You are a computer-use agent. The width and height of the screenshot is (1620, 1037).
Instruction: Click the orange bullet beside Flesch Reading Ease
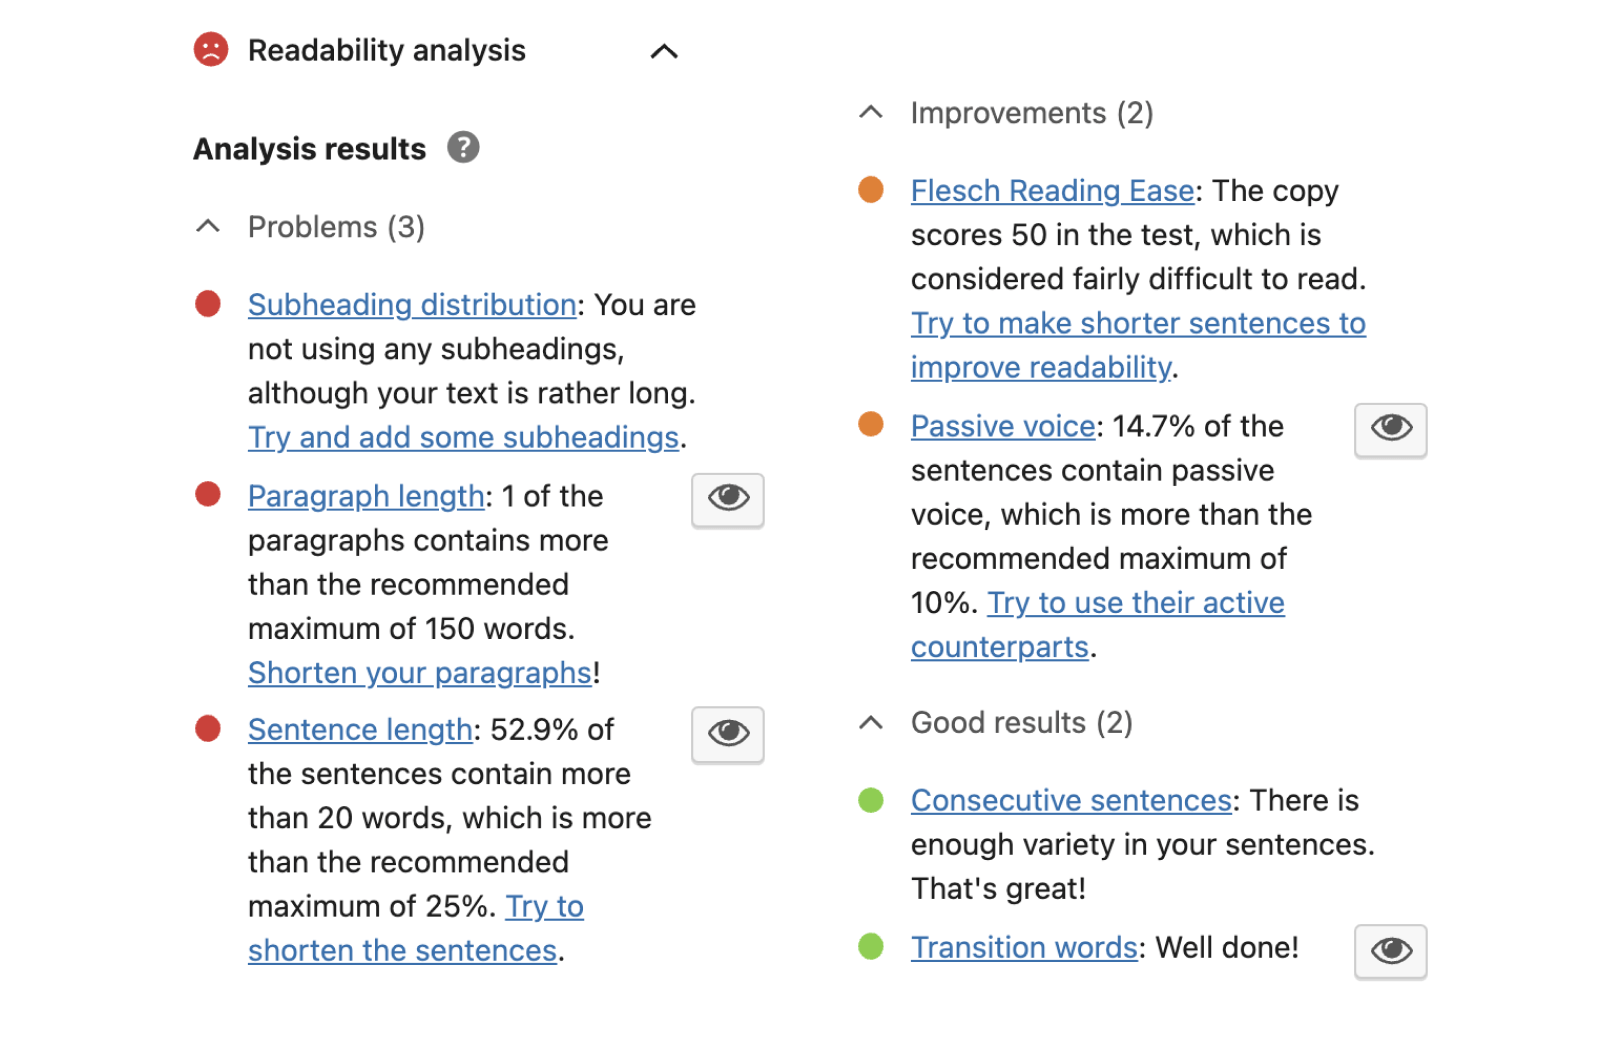pyautogui.click(x=871, y=190)
